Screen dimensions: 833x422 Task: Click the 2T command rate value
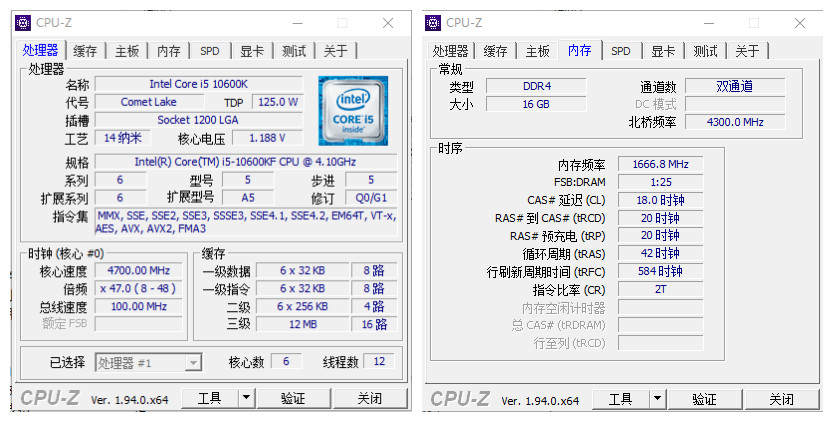tap(660, 290)
